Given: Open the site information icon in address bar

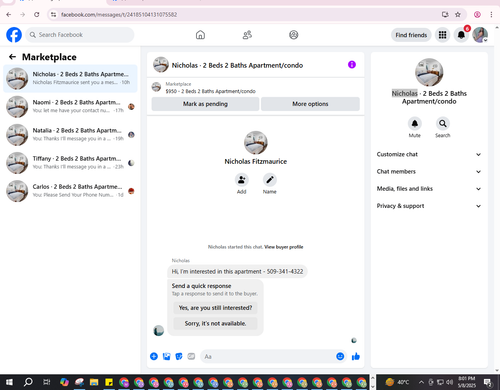Looking at the screenshot, I should (53, 14).
